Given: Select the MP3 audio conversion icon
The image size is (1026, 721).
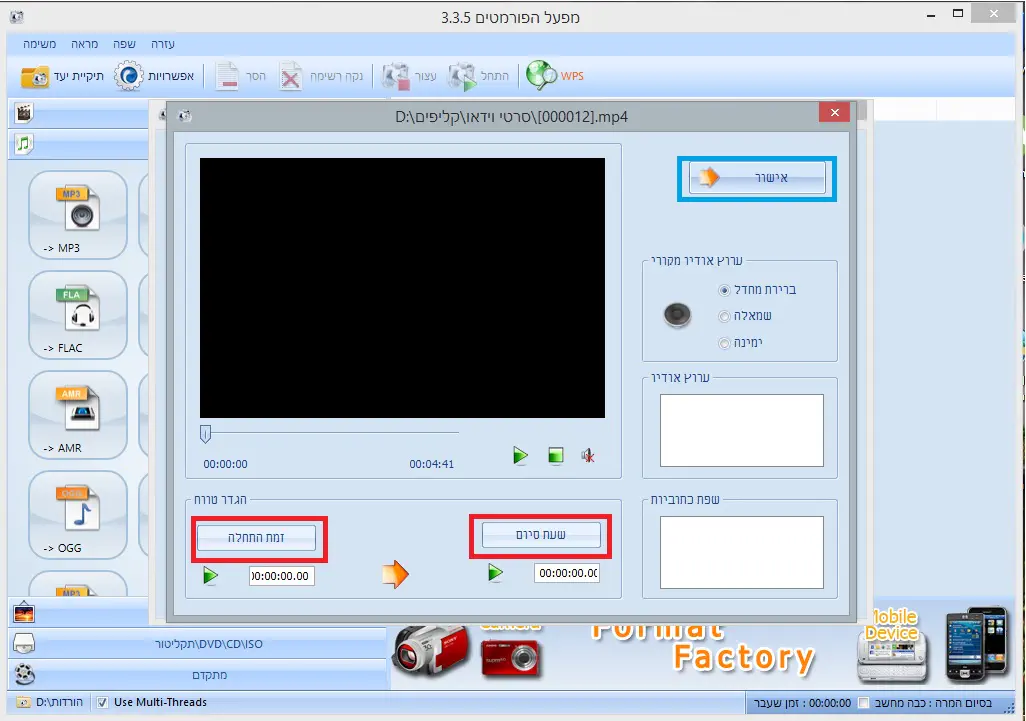Looking at the screenshot, I should click(77, 213).
